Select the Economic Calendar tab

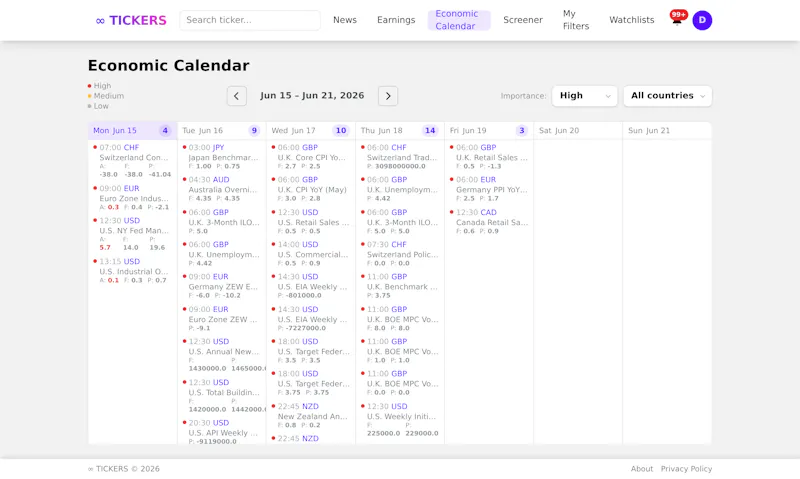coord(459,20)
